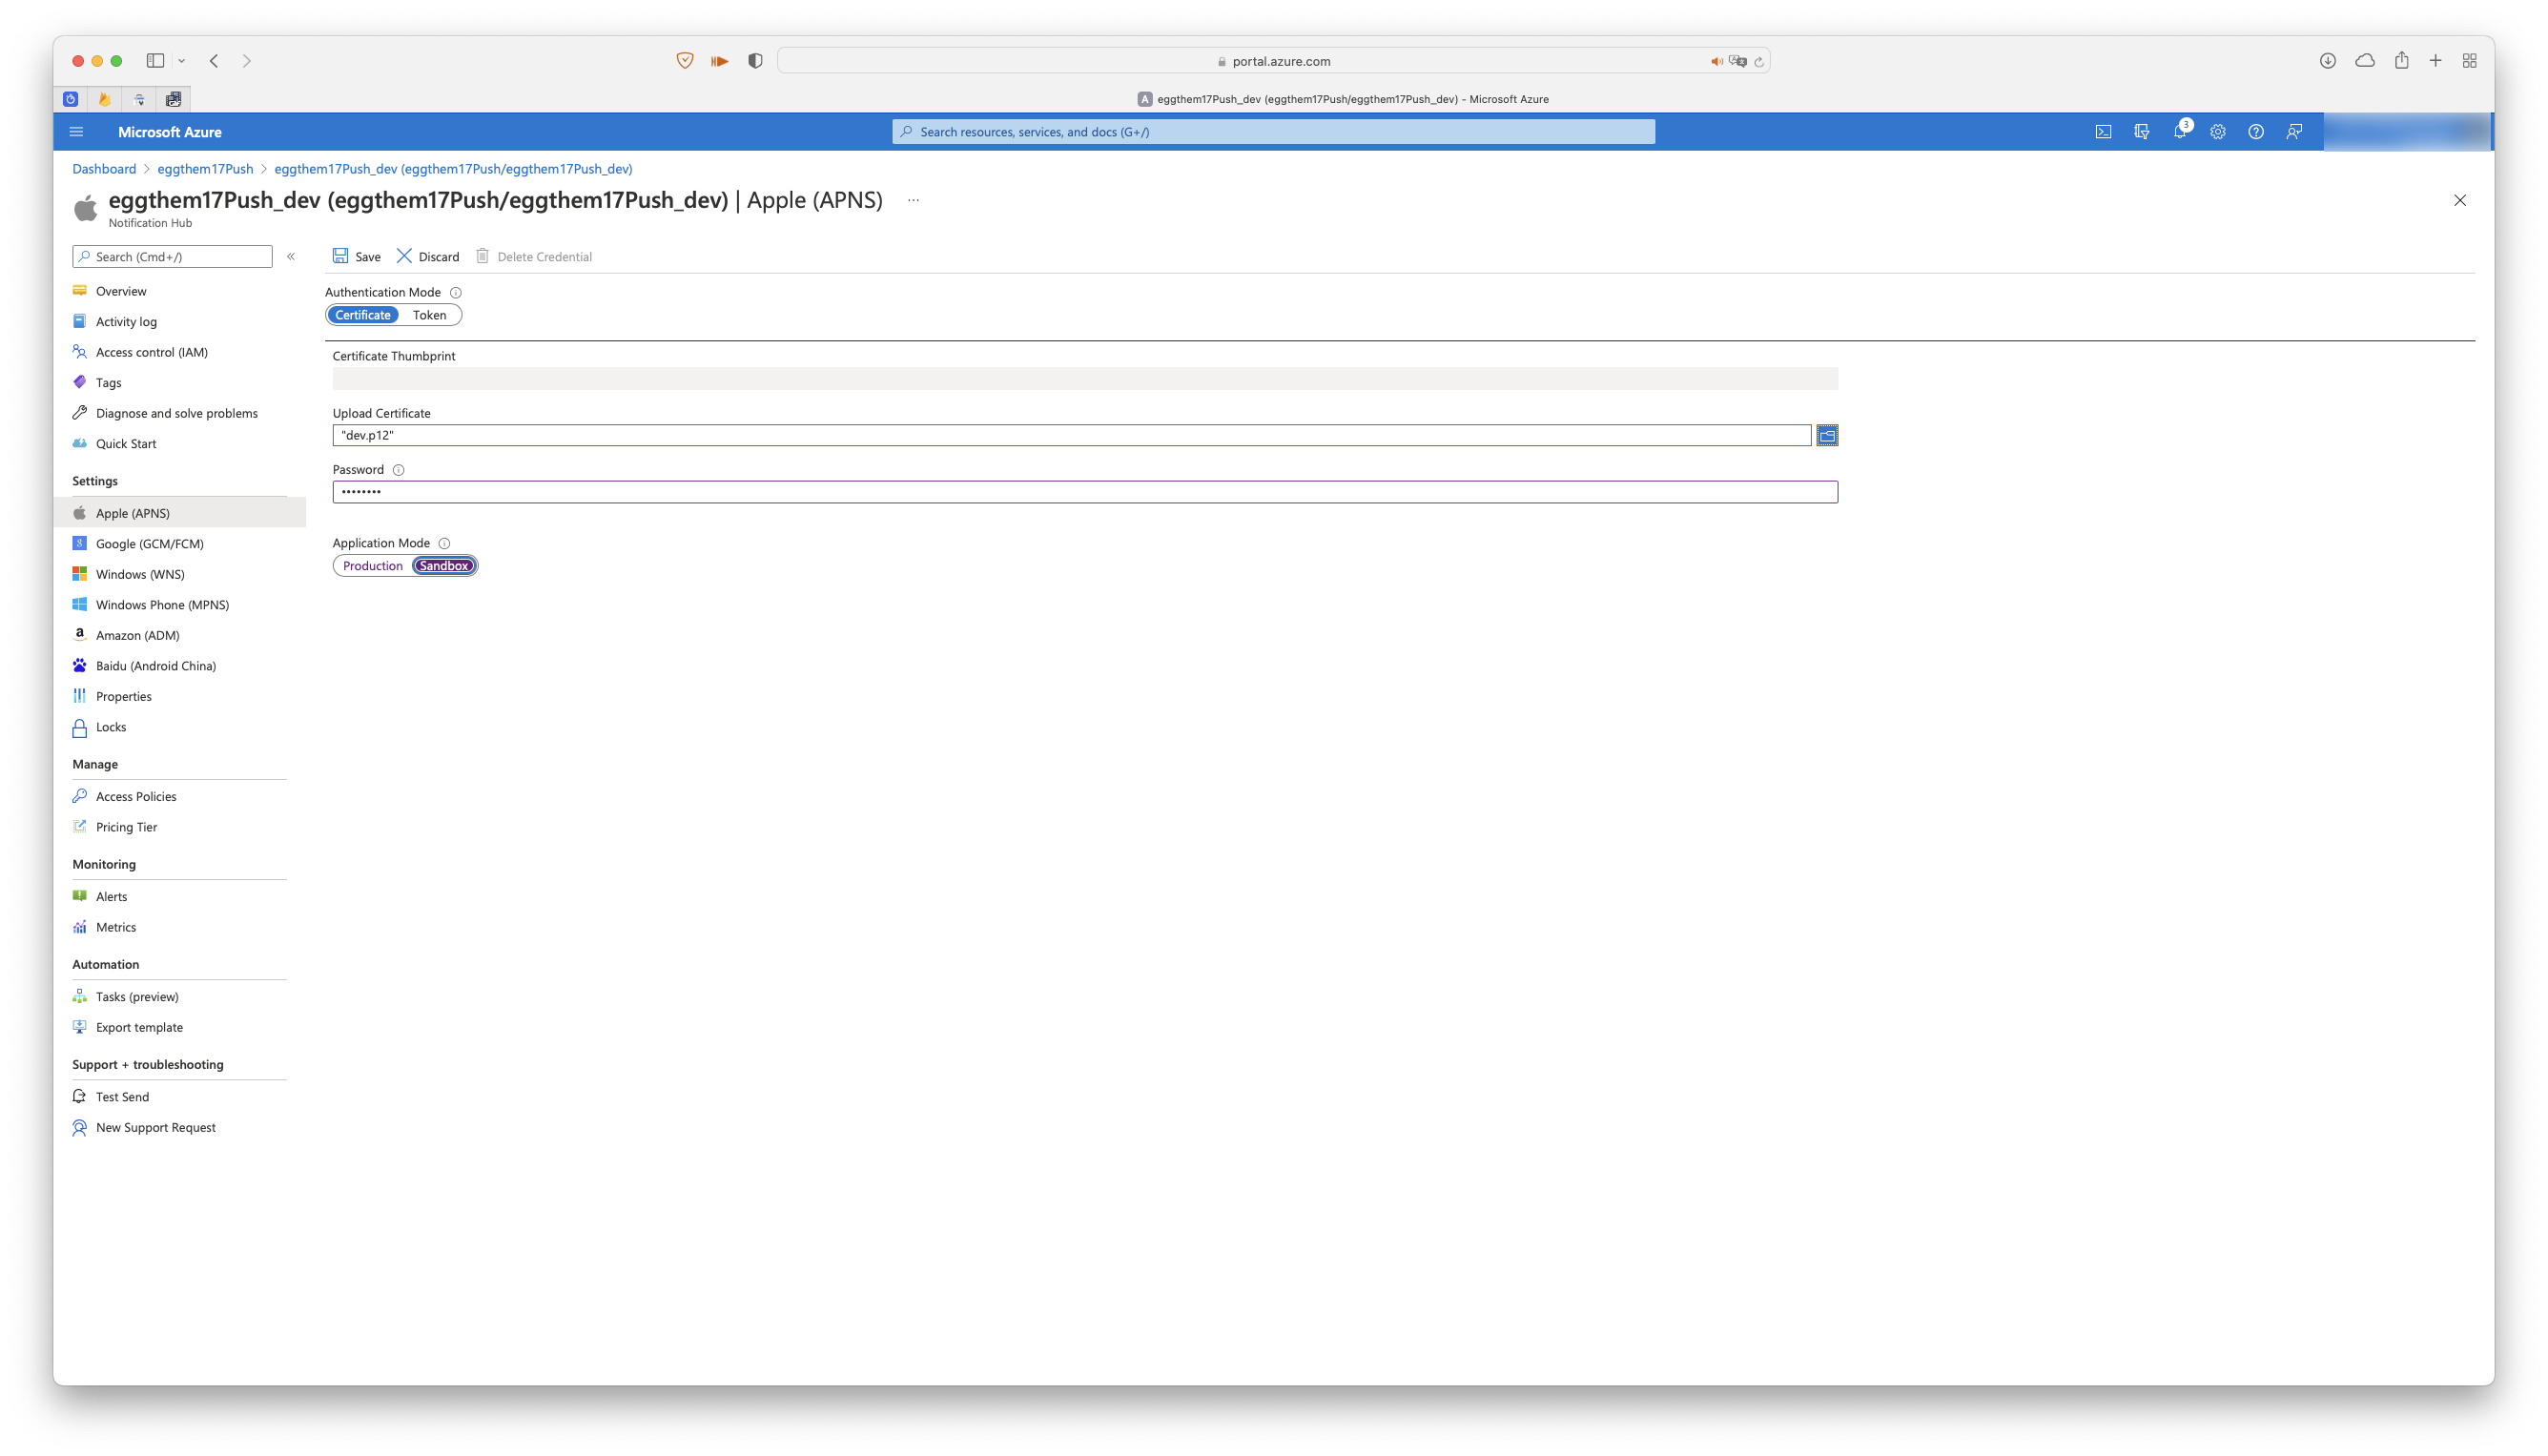
Task: Go to the eggthem17Push breadcrumb link
Action: pos(205,169)
